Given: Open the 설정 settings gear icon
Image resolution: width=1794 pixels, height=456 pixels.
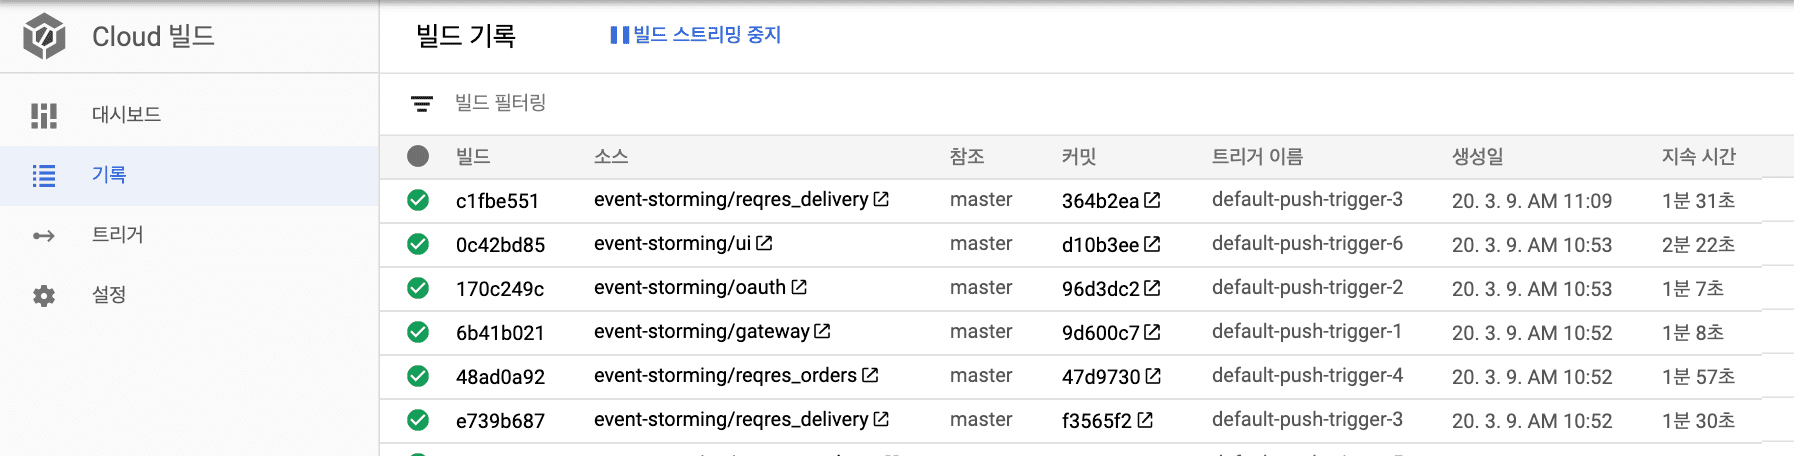Looking at the screenshot, I should tap(44, 296).
